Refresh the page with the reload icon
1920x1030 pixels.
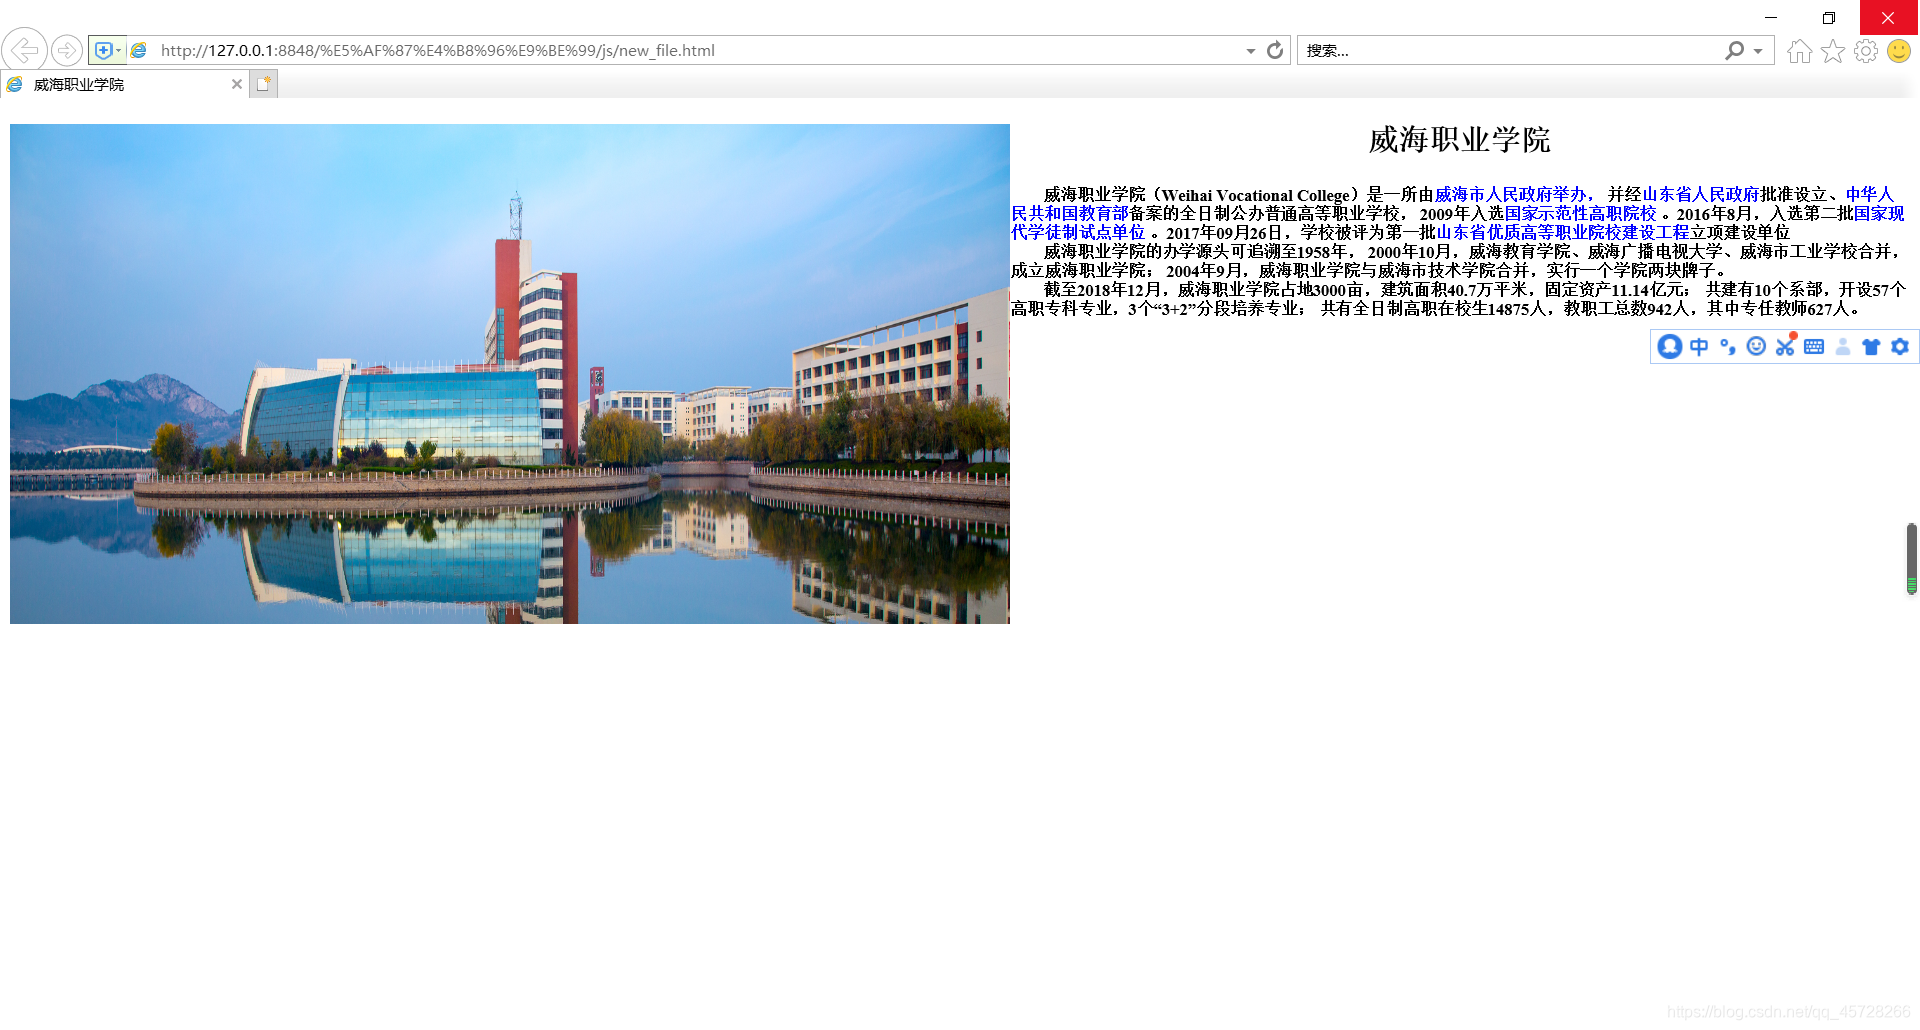[1275, 50]
